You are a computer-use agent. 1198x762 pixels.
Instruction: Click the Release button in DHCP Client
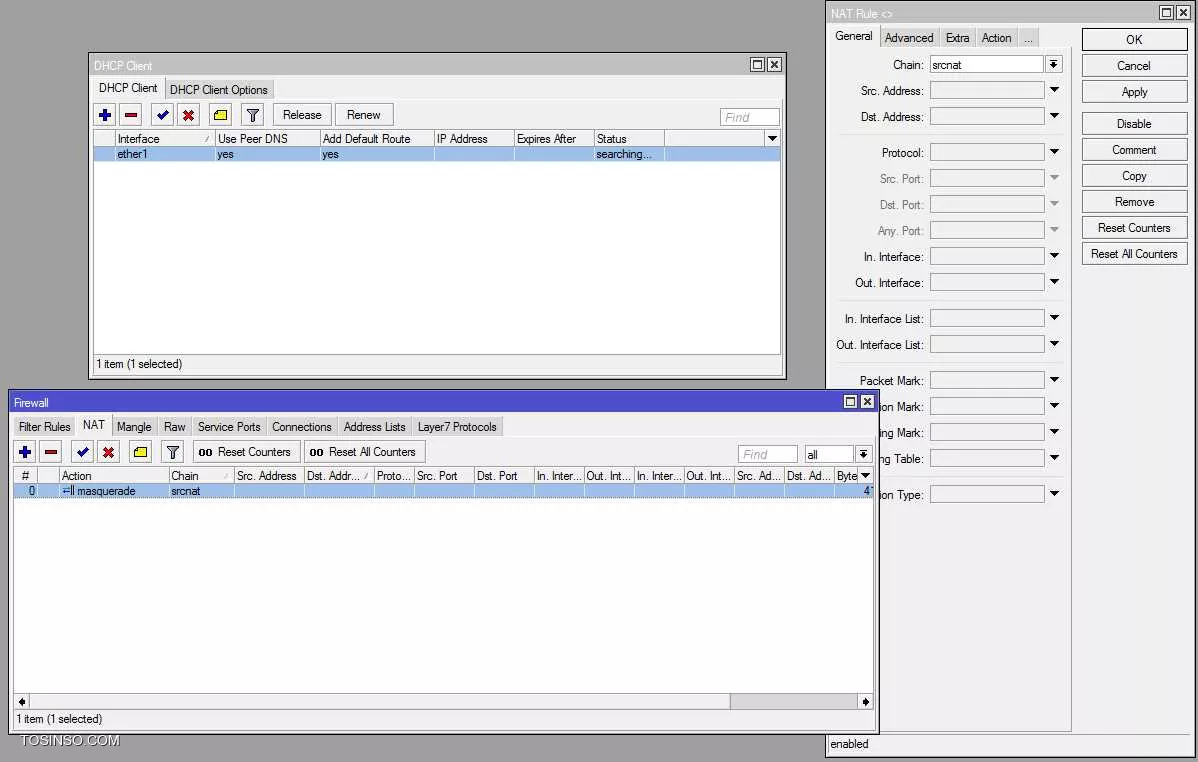pyautogui.click(x=302, y=115)
